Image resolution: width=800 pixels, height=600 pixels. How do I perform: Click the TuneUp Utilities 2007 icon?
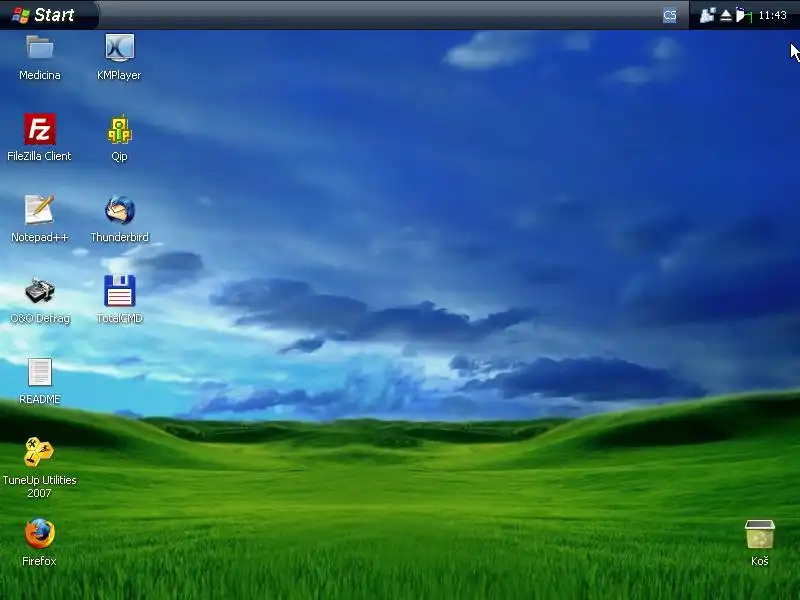point(39,452)
